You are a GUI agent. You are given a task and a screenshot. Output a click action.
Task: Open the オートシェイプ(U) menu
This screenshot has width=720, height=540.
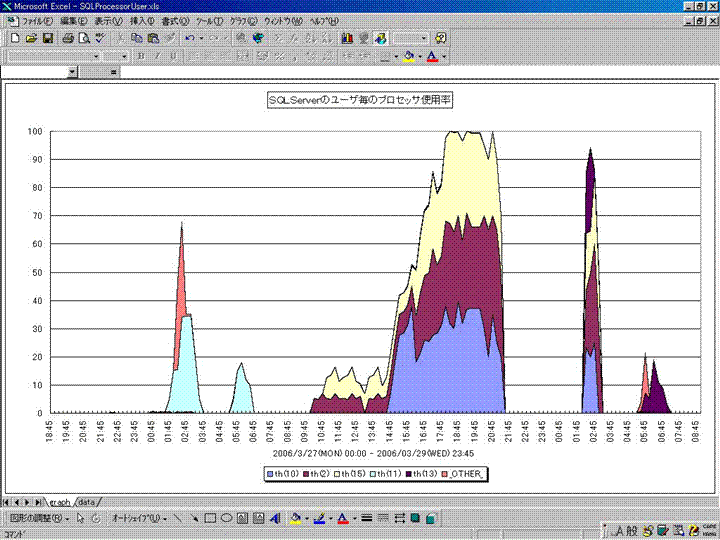click(140, 518)
